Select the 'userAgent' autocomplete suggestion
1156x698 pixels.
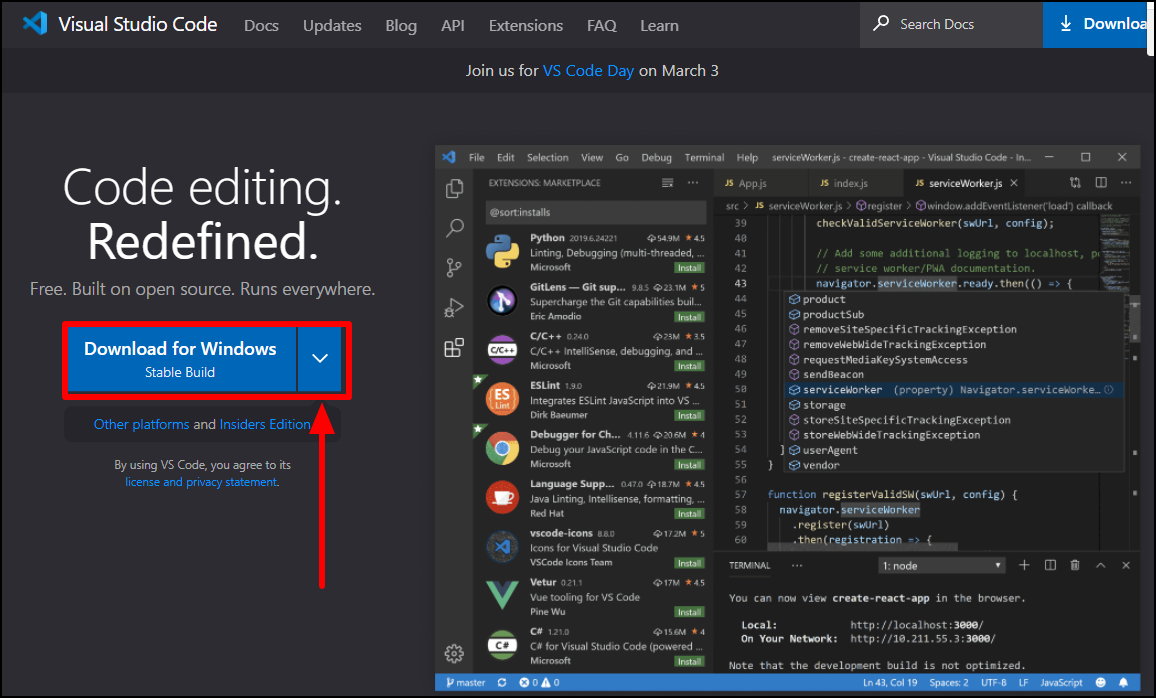955,450
